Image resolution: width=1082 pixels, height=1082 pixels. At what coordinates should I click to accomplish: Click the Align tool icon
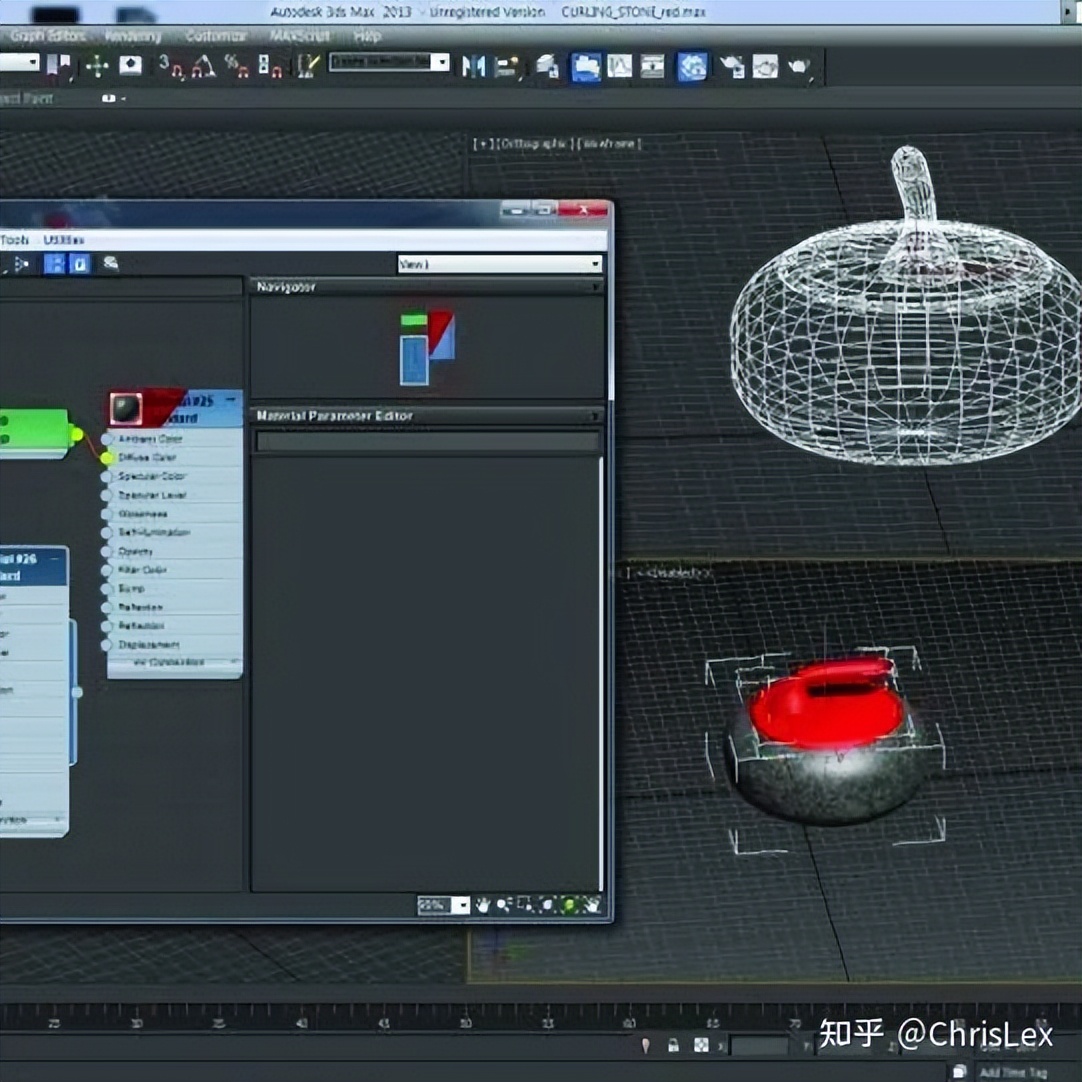507,66
